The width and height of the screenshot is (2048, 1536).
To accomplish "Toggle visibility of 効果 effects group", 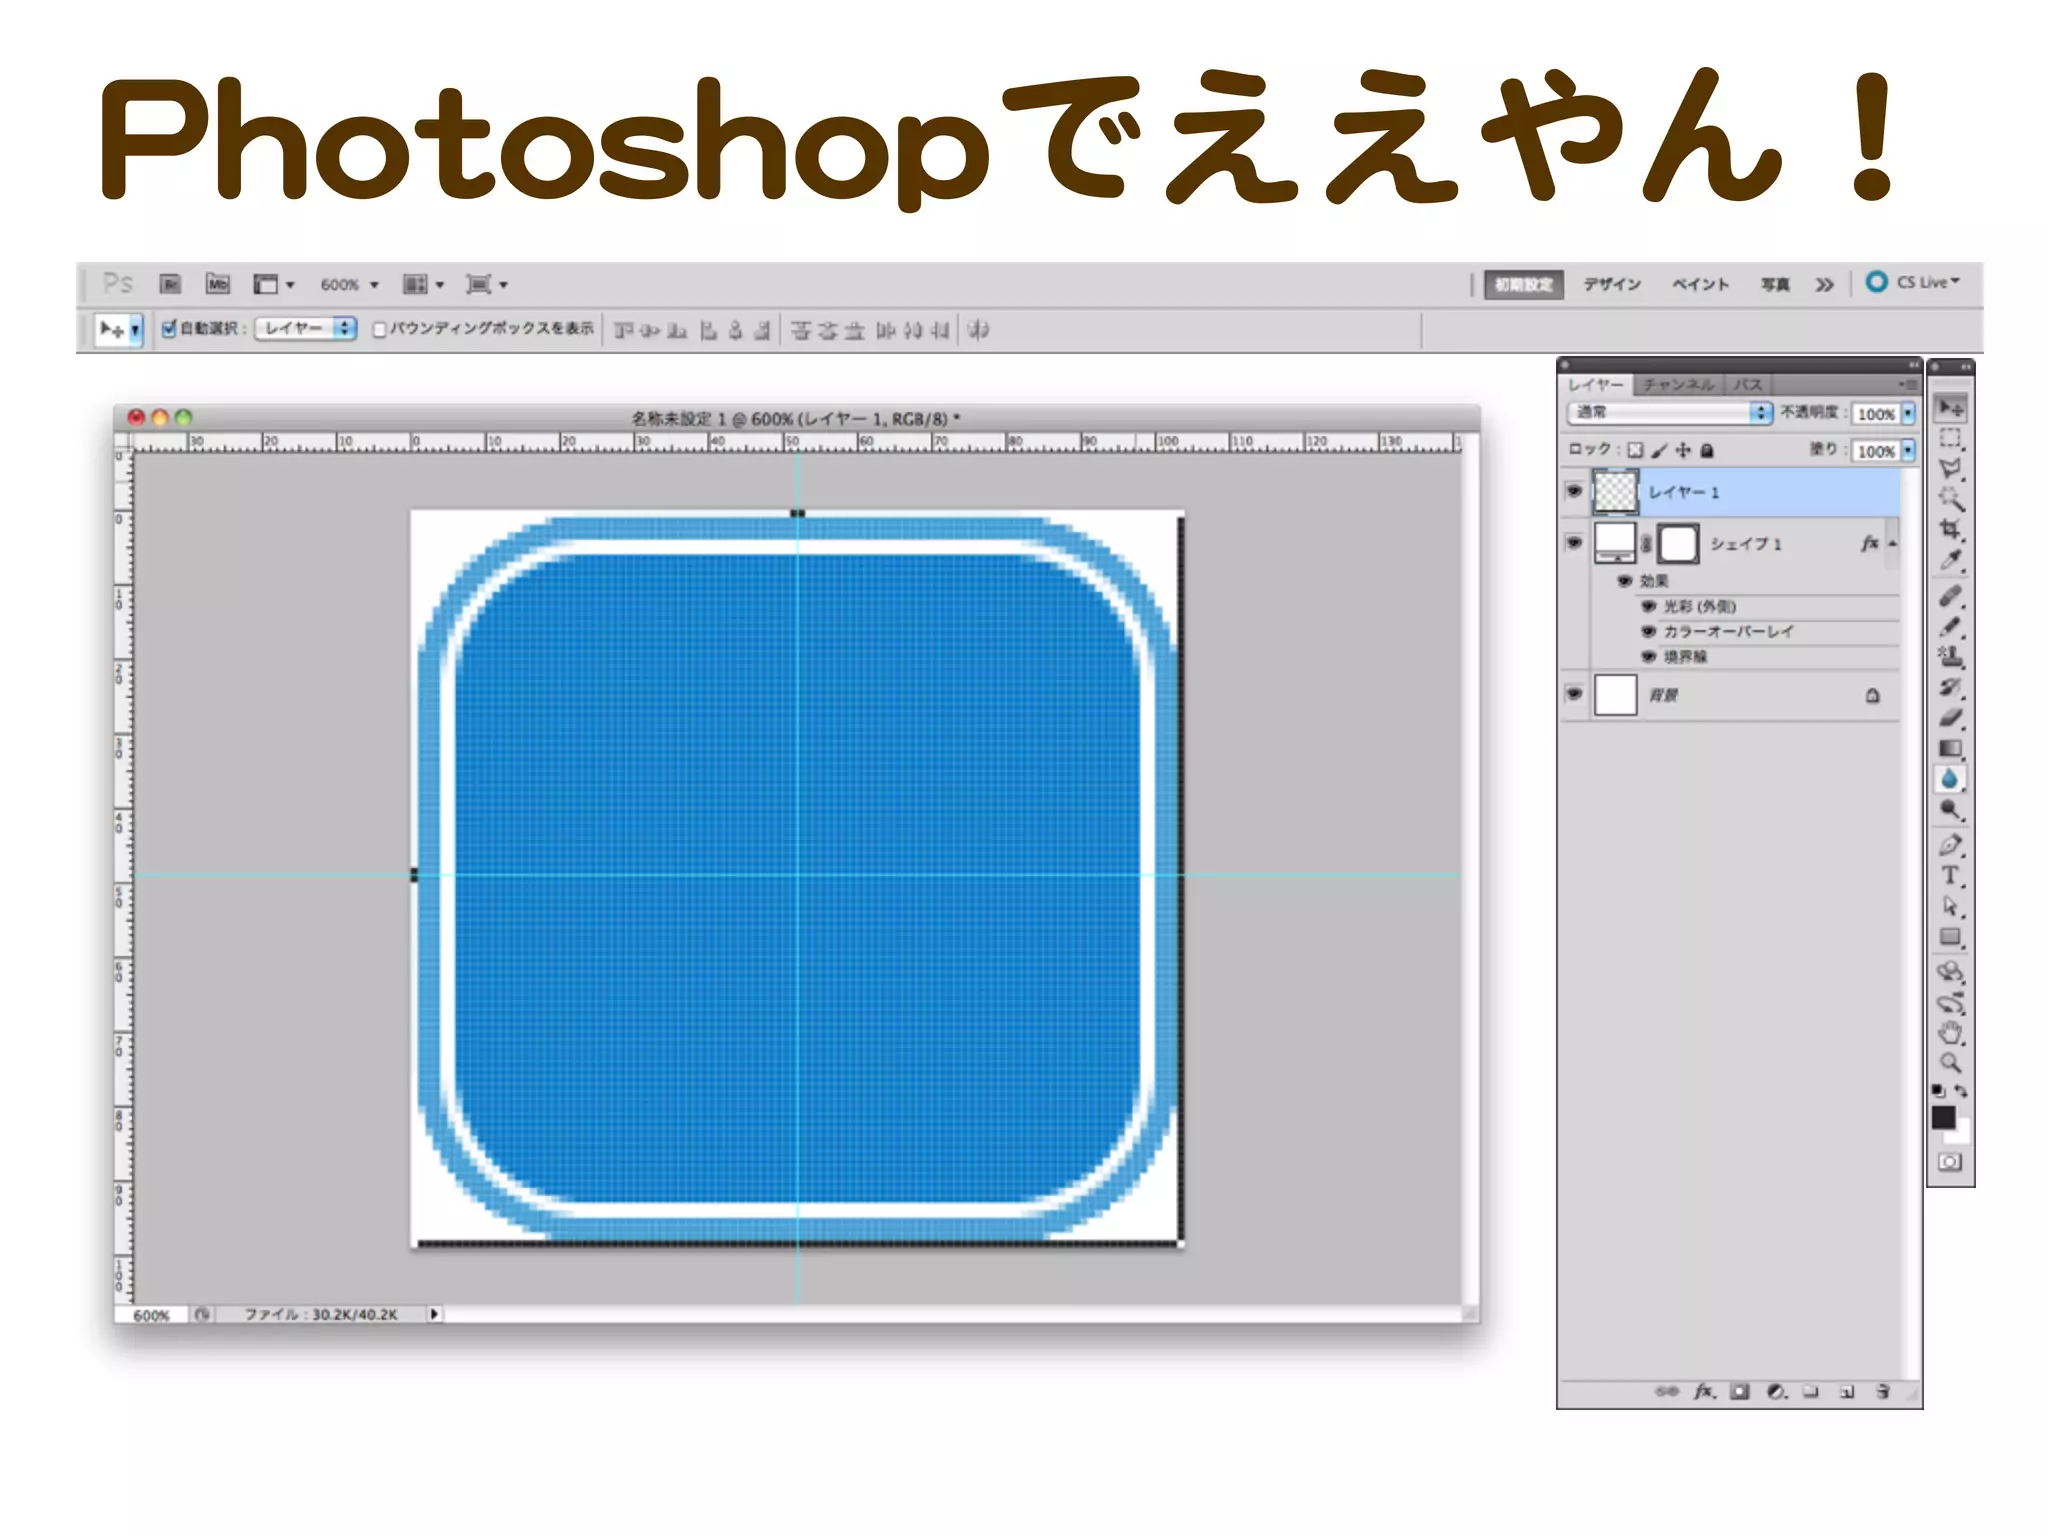I will click(1625, 581).
